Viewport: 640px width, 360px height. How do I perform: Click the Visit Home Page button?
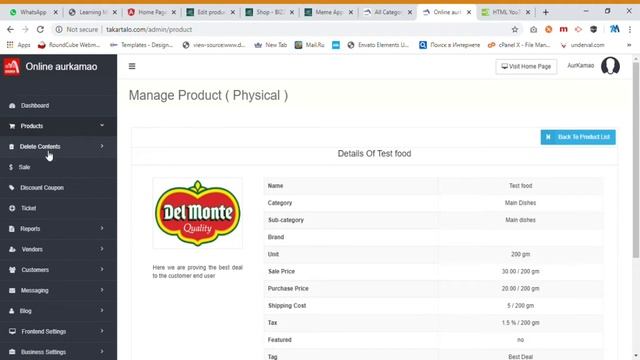[526, 66]
